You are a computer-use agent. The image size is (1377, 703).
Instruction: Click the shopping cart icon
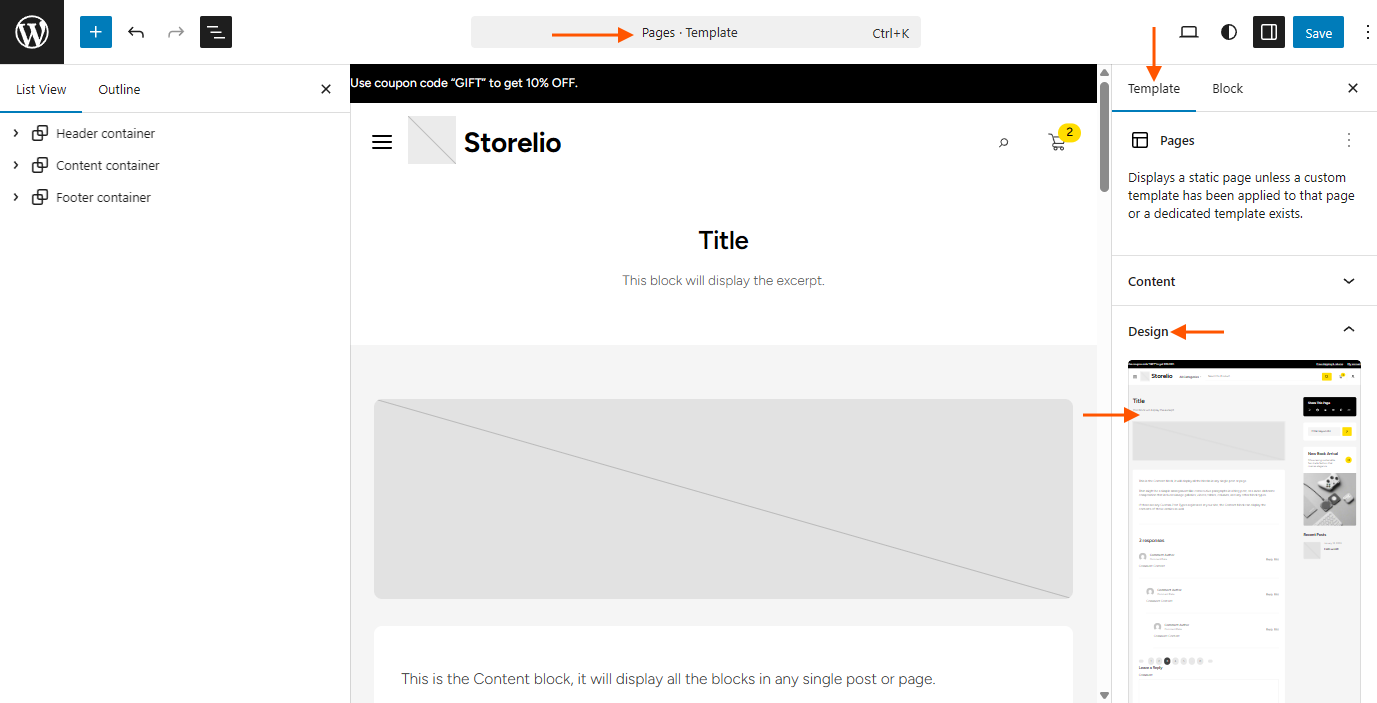click(x=1057, y=142)
